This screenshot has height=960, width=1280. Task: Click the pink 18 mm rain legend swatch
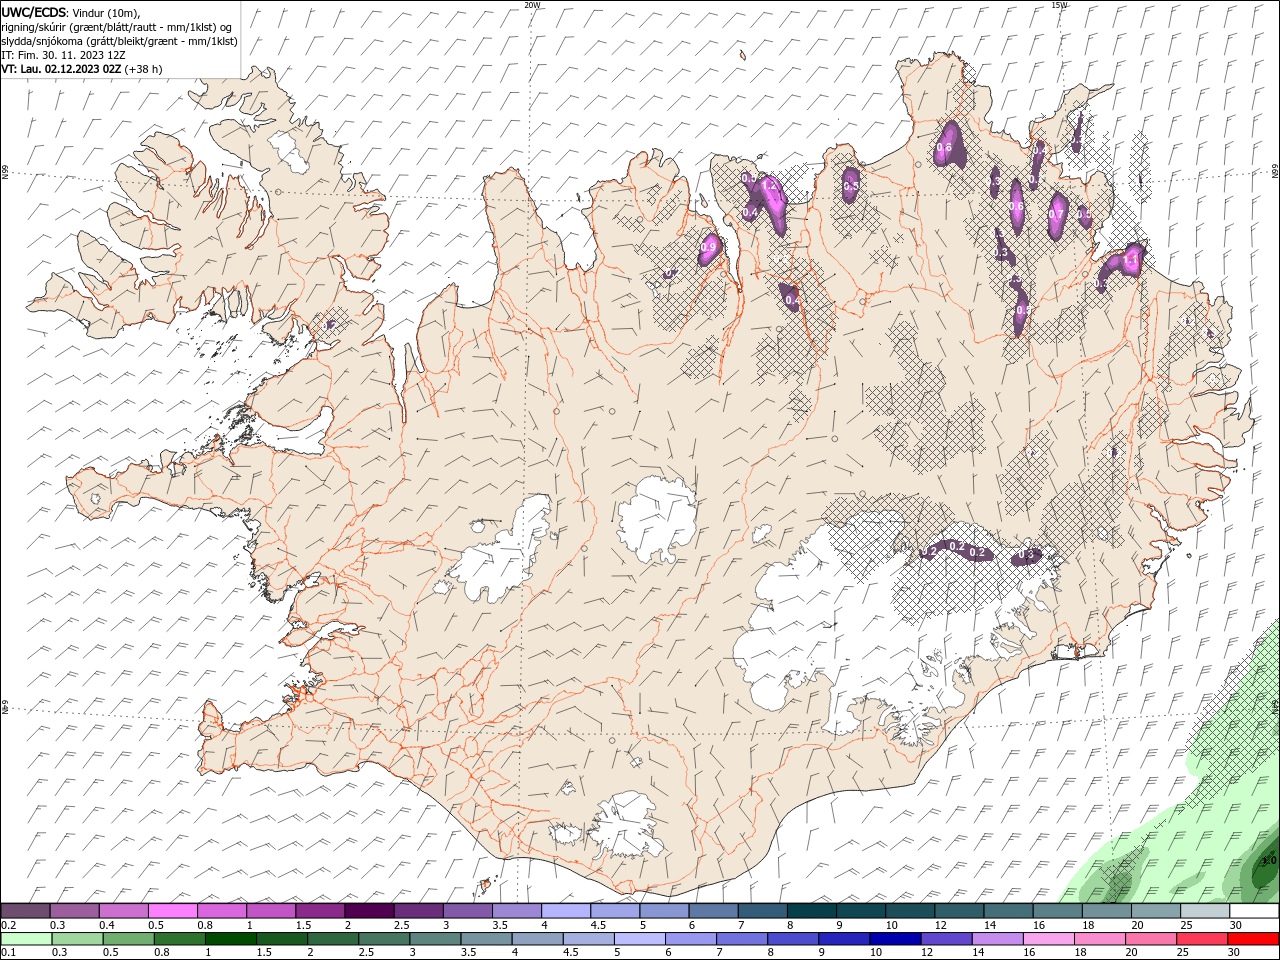click(x=1099, y=939)
